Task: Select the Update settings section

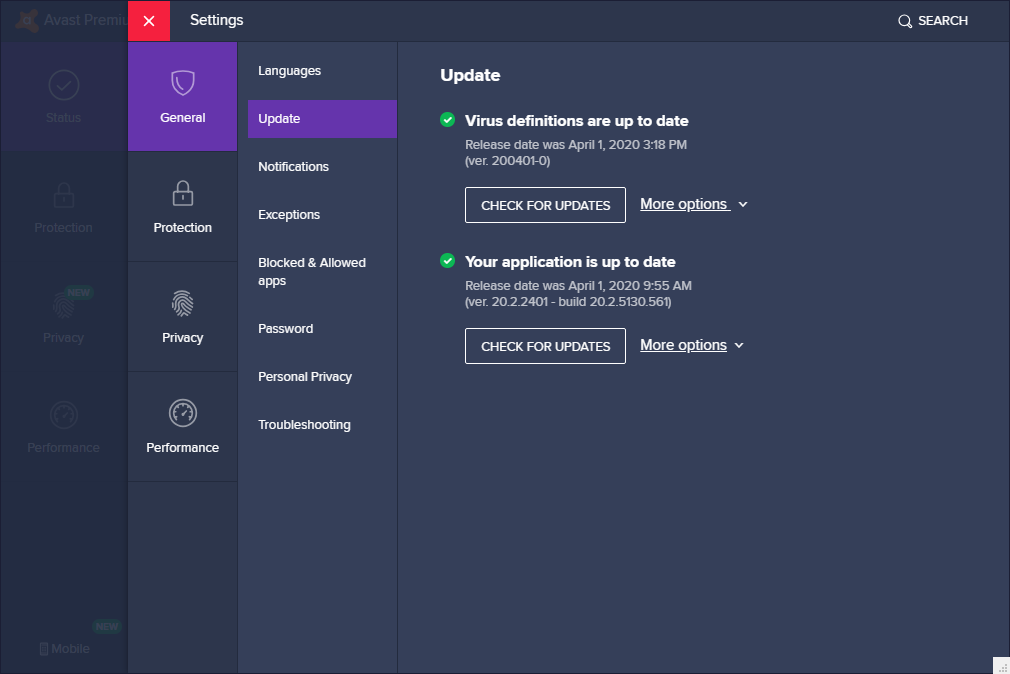Action: click(x=322, y=119)
